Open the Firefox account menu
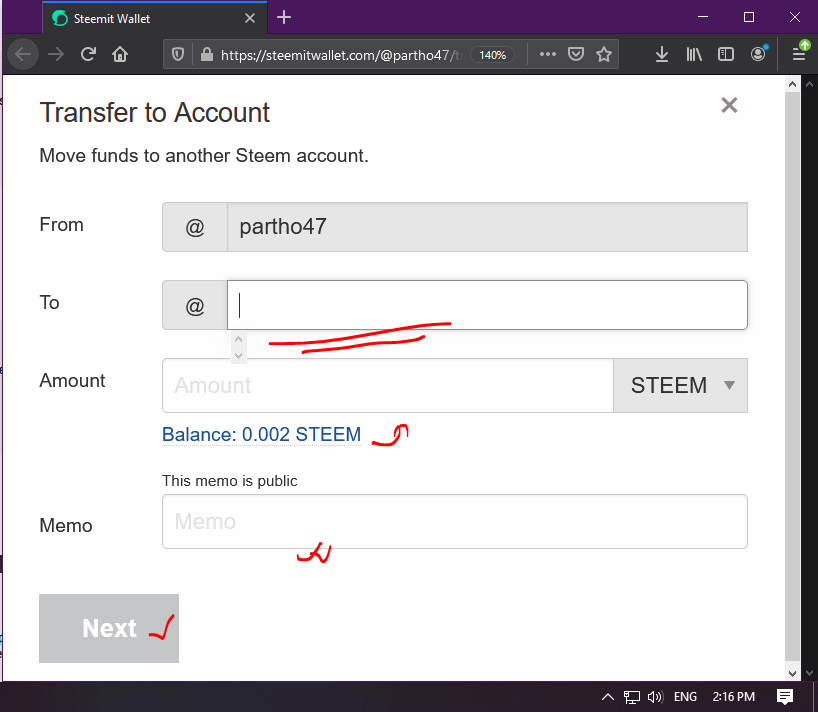The height and width of the screenshot is (712, 818). click(758, 54)
